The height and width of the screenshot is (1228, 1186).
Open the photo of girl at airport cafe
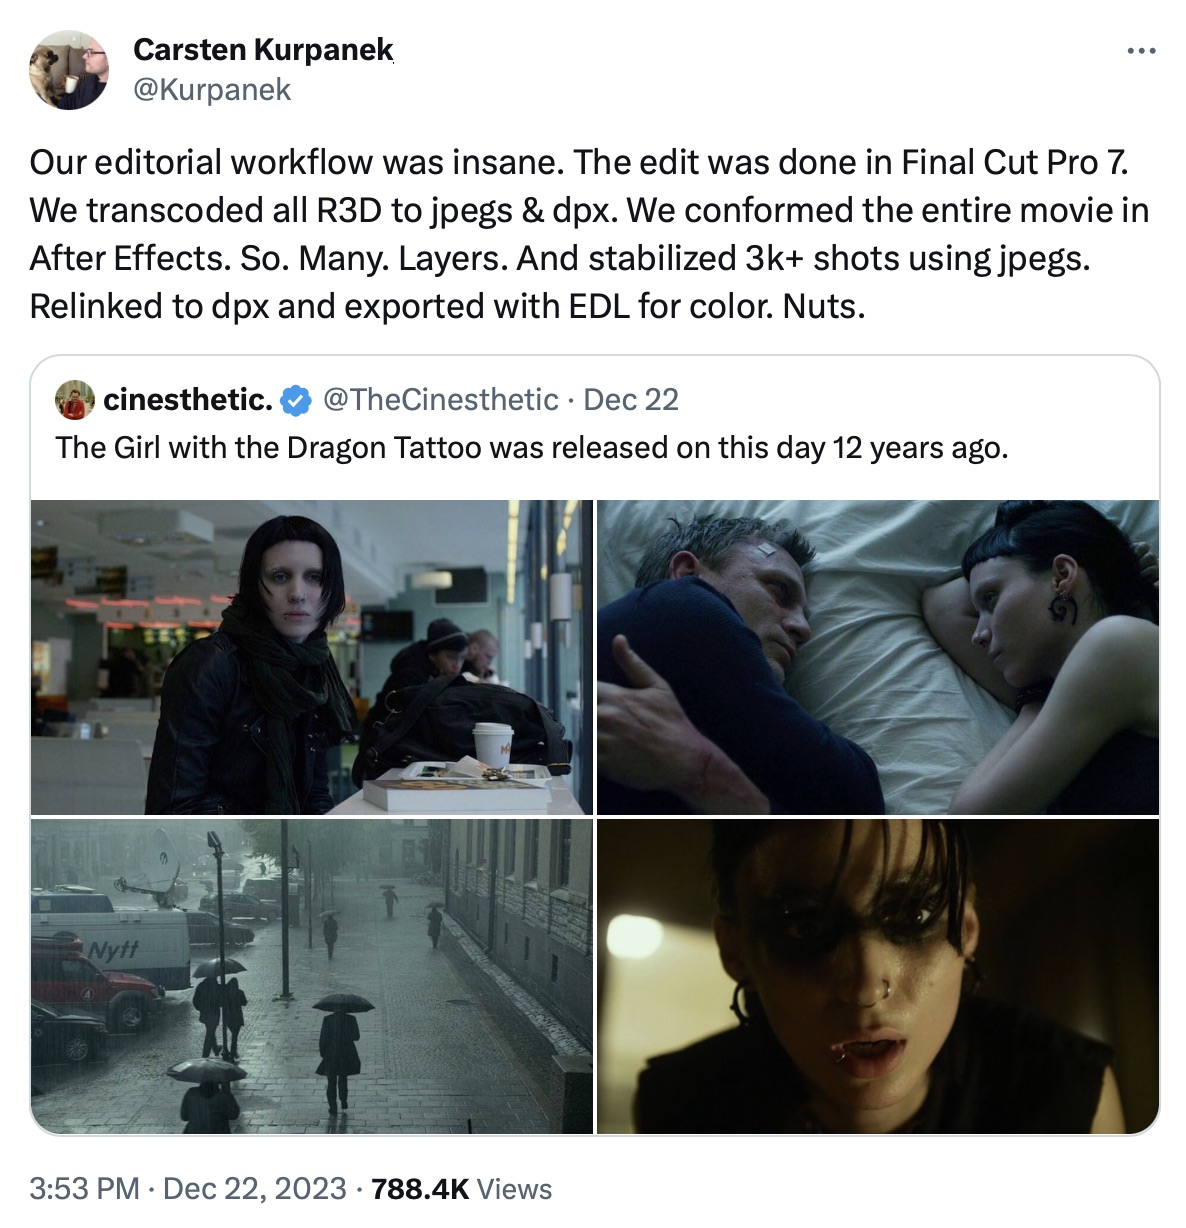(x=312, y=657)
